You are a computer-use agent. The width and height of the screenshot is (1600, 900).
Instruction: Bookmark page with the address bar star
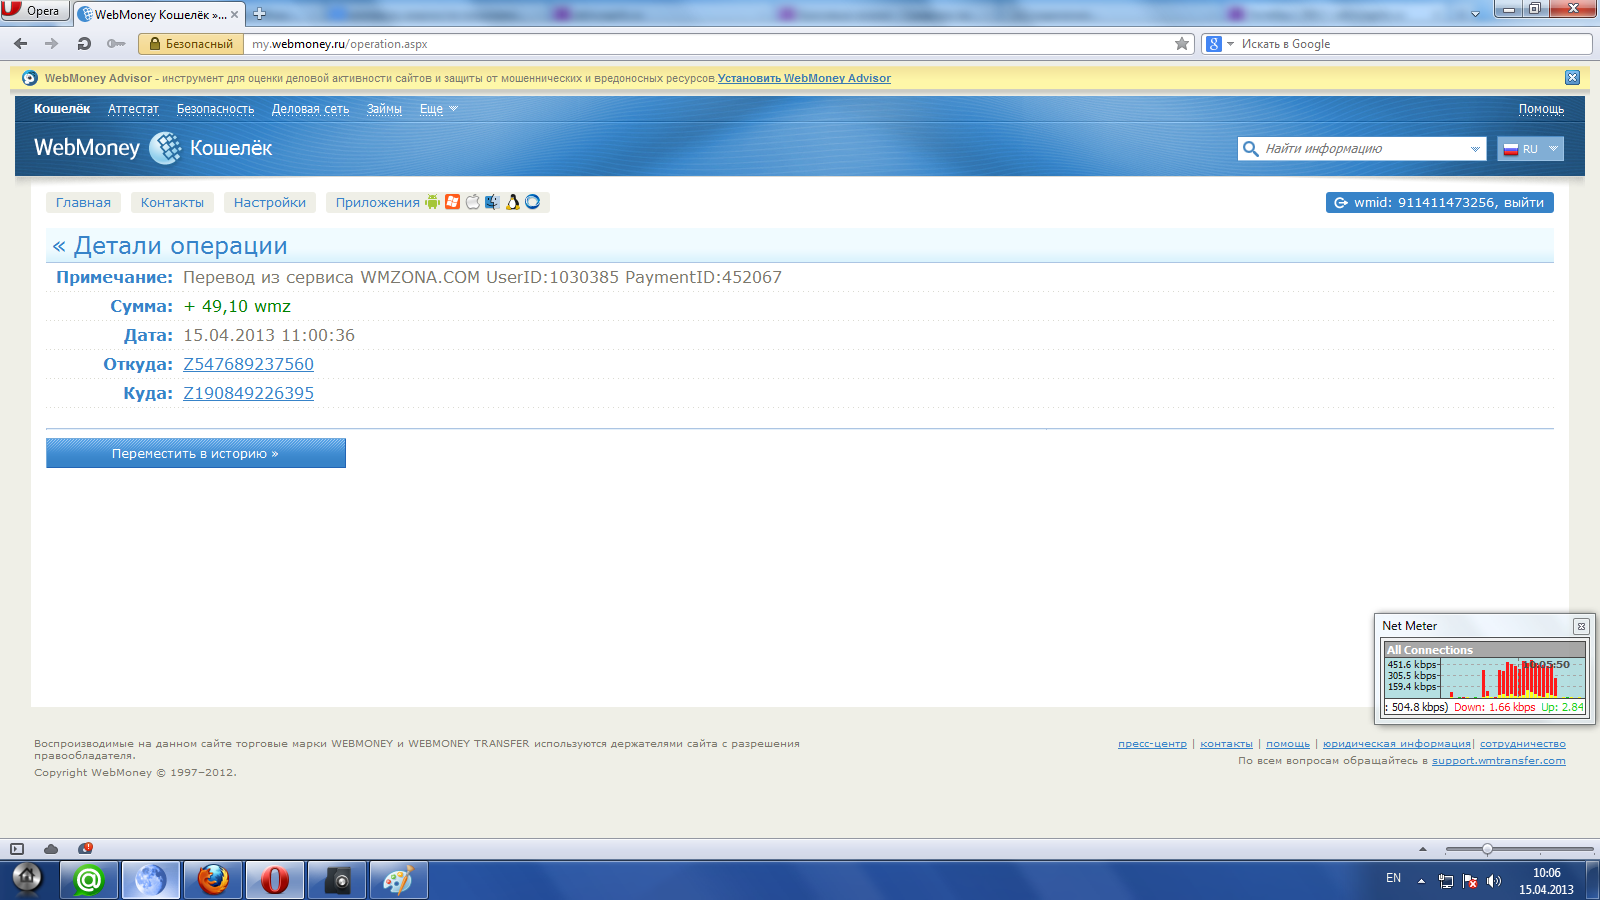(1182, 44)
